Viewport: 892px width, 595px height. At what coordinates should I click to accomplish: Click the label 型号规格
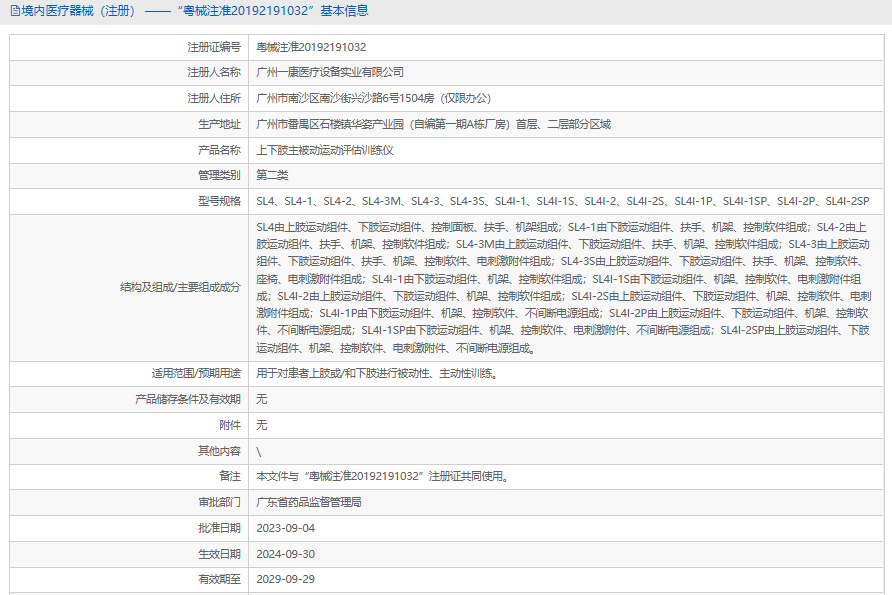(x=219, y=201)
